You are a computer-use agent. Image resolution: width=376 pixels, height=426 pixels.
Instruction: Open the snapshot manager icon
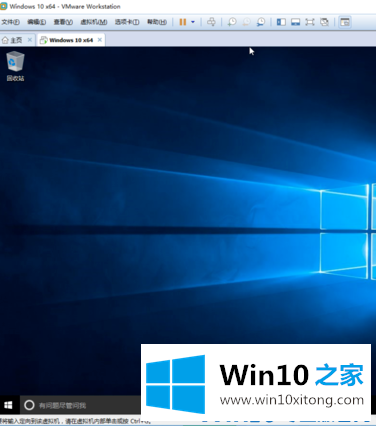261,22
